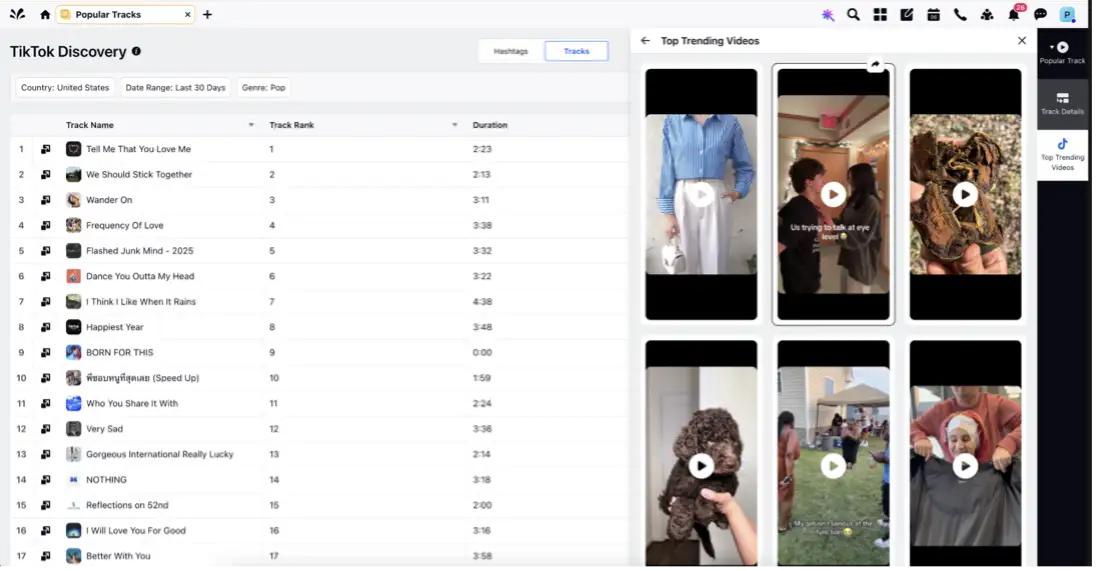Click the music icon for Happiest Year row
This screenshot has width=1096, height=571.
45,327
